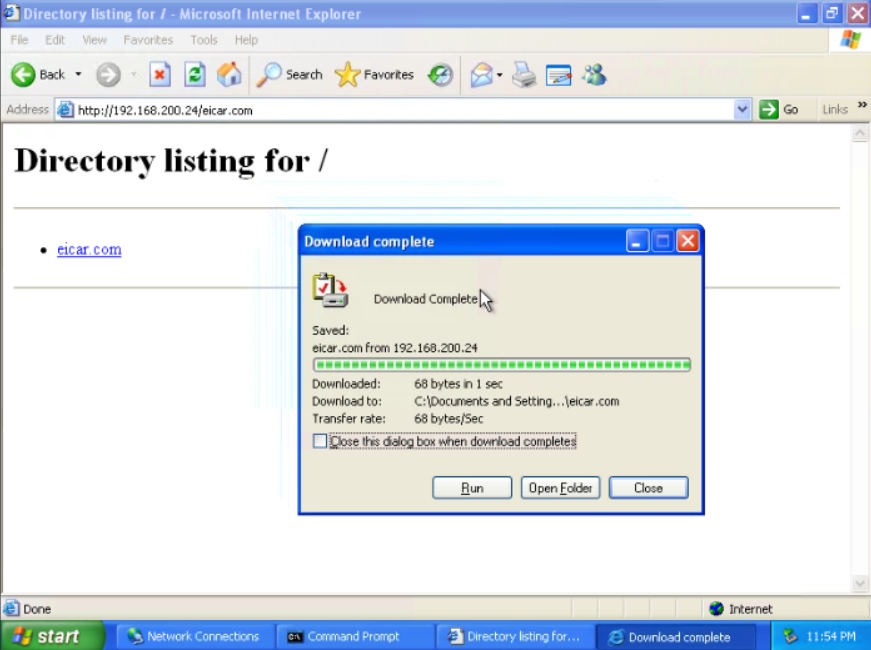Open the address bar dropdown arrow
The width and height of the screenshot is (871, 650).
point(742,109)
